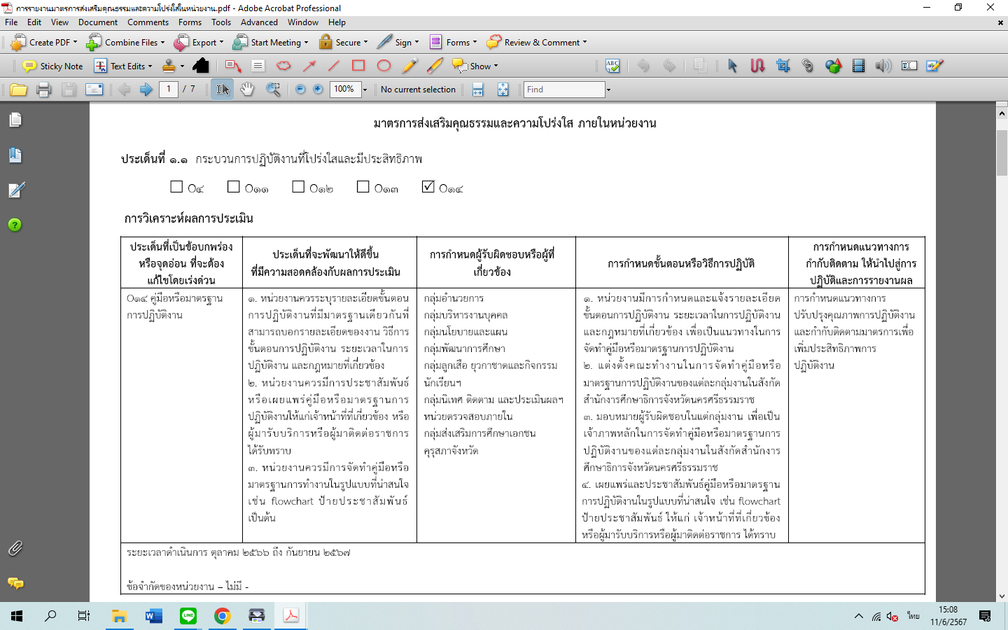Open the Advanced menu
This screenshot has height=630, width=1008.
259,22
